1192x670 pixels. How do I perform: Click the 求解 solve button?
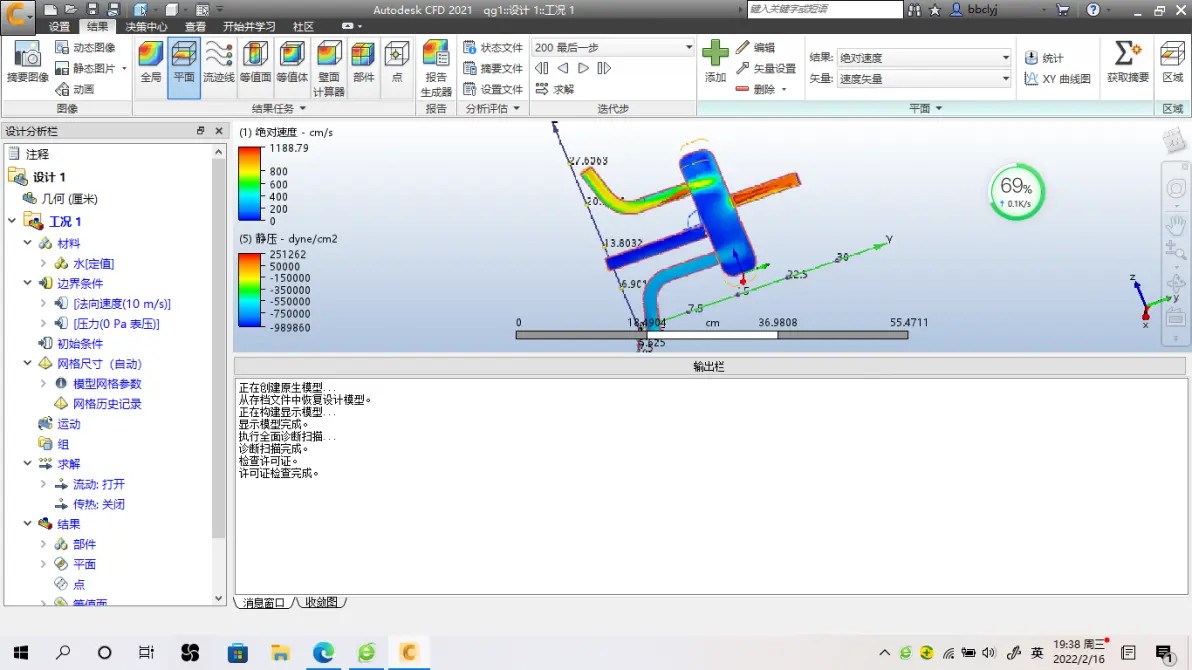(554, 89)
